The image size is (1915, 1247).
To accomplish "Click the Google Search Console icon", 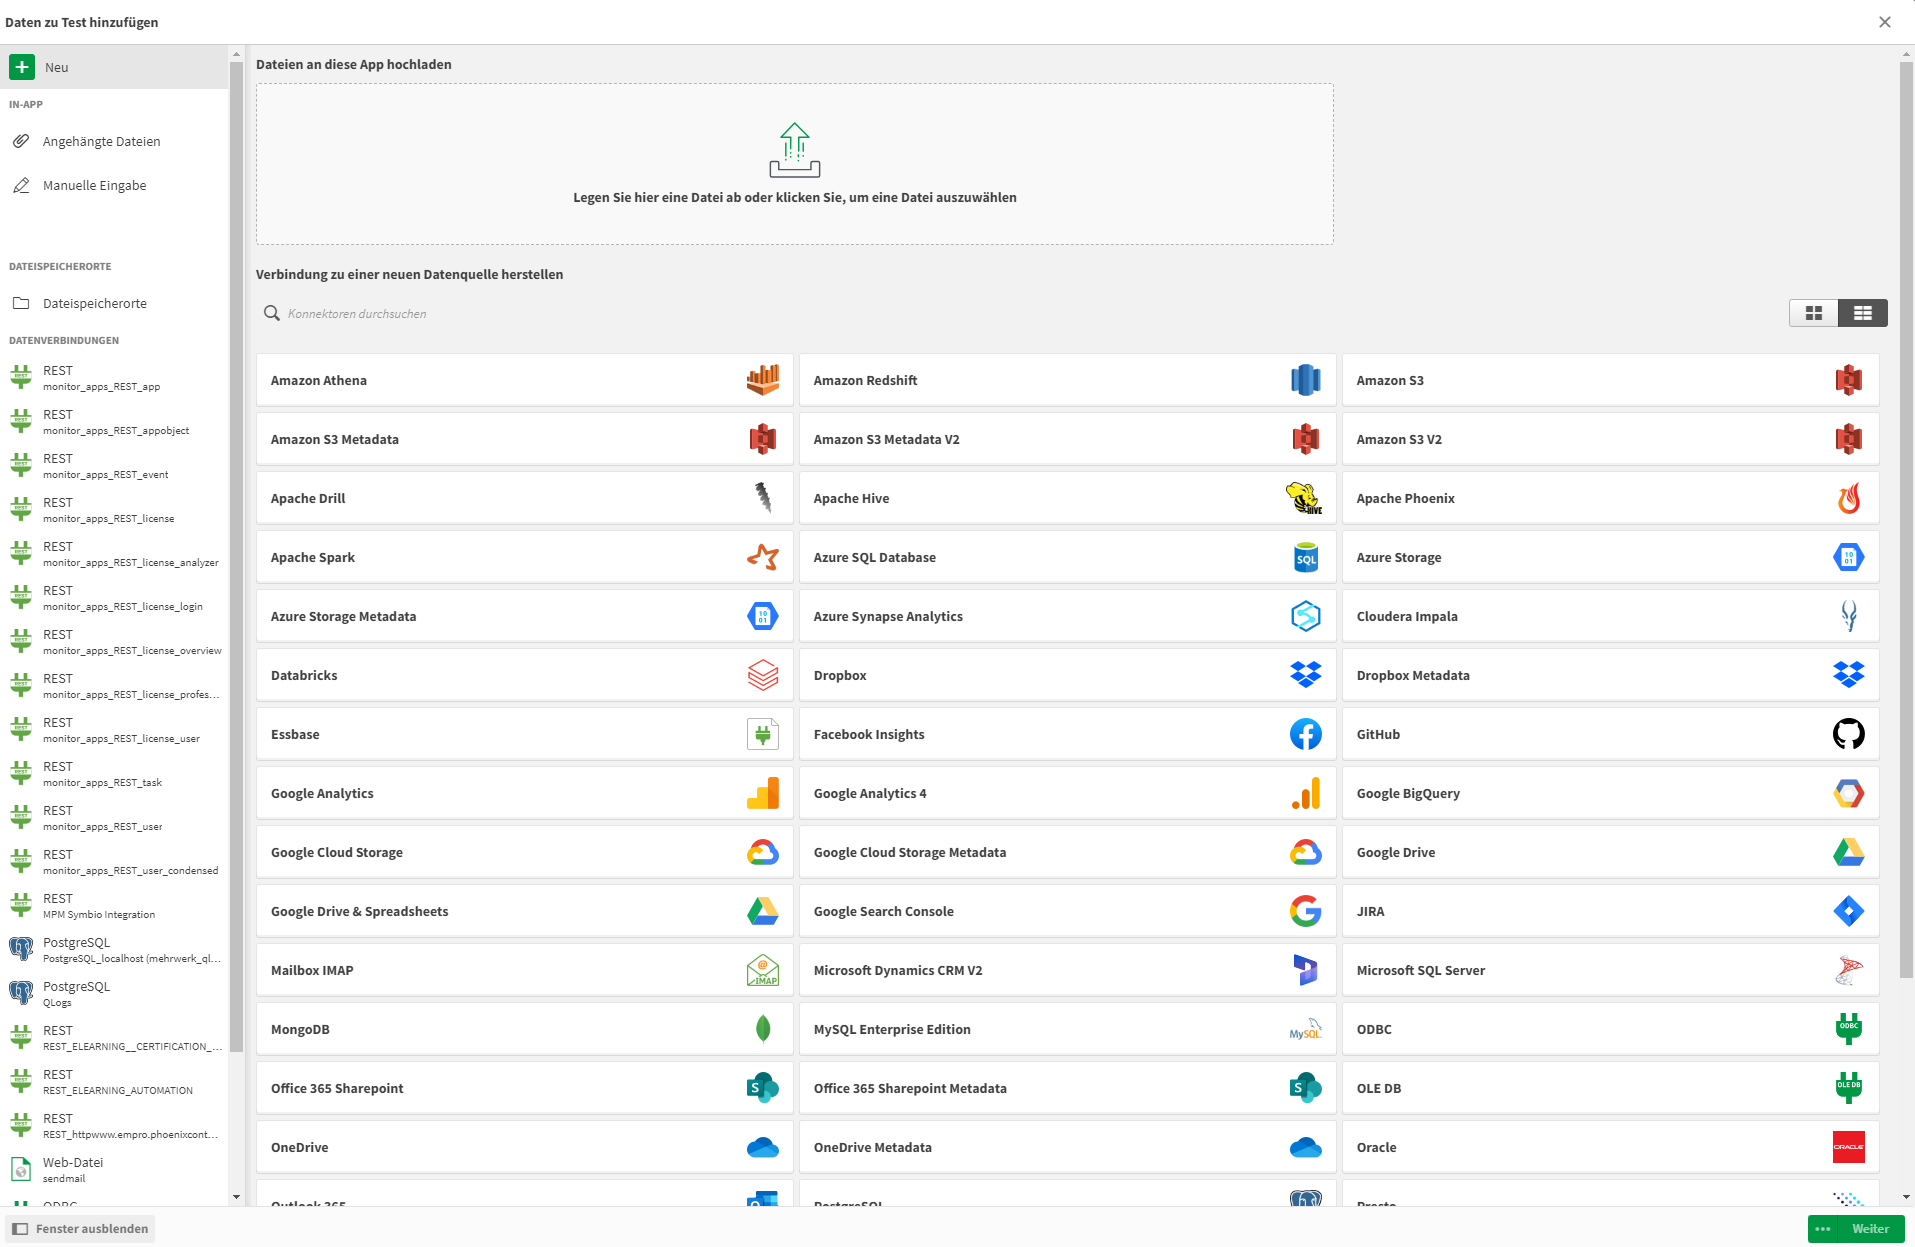I will [x=1305, y=911].
